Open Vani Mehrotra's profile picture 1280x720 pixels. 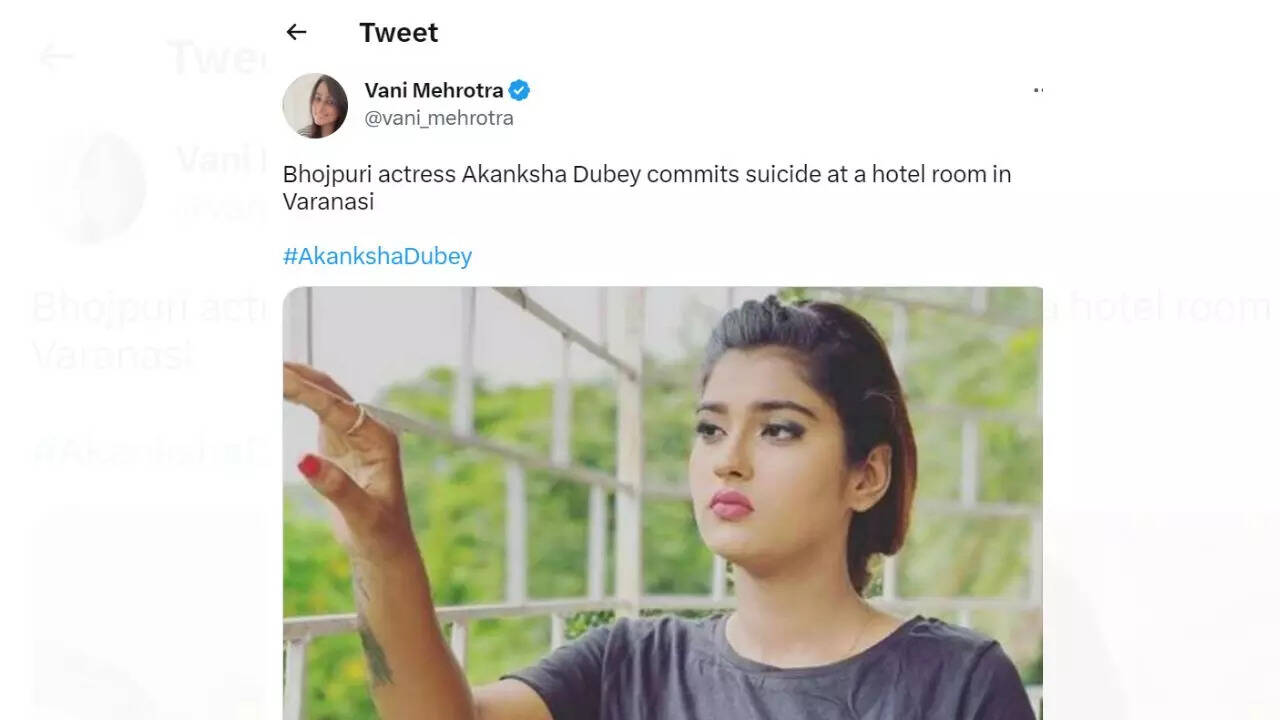pyautogui.click(x=315, y=105)
